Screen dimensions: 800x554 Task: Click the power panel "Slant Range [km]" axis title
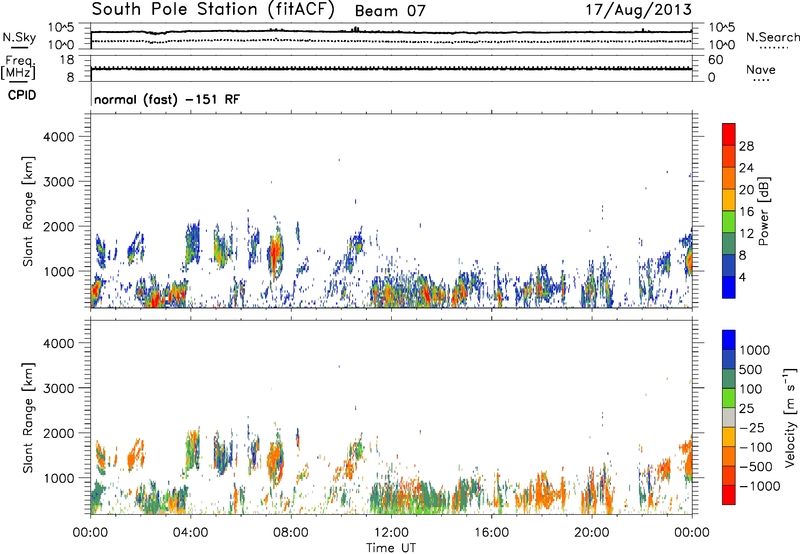[28, 211]
